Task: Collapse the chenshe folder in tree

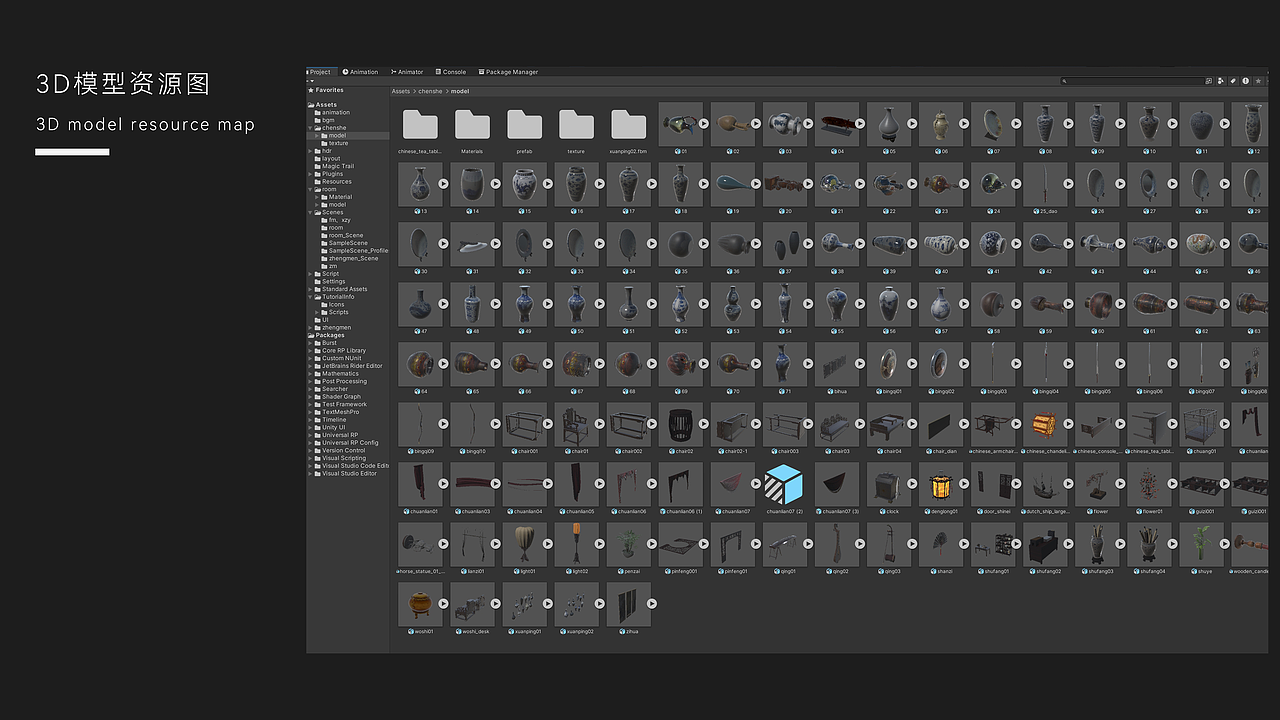Action: pos(310,128)
